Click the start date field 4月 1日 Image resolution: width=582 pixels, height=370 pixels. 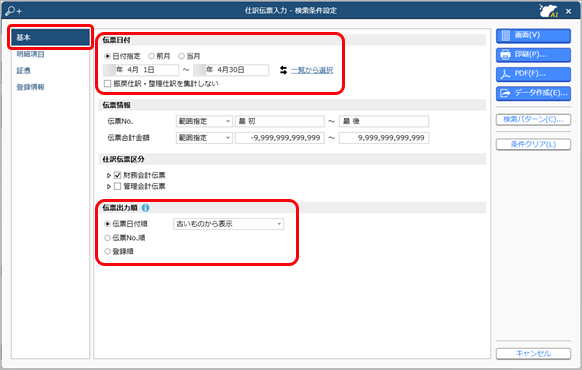point(141,70)
